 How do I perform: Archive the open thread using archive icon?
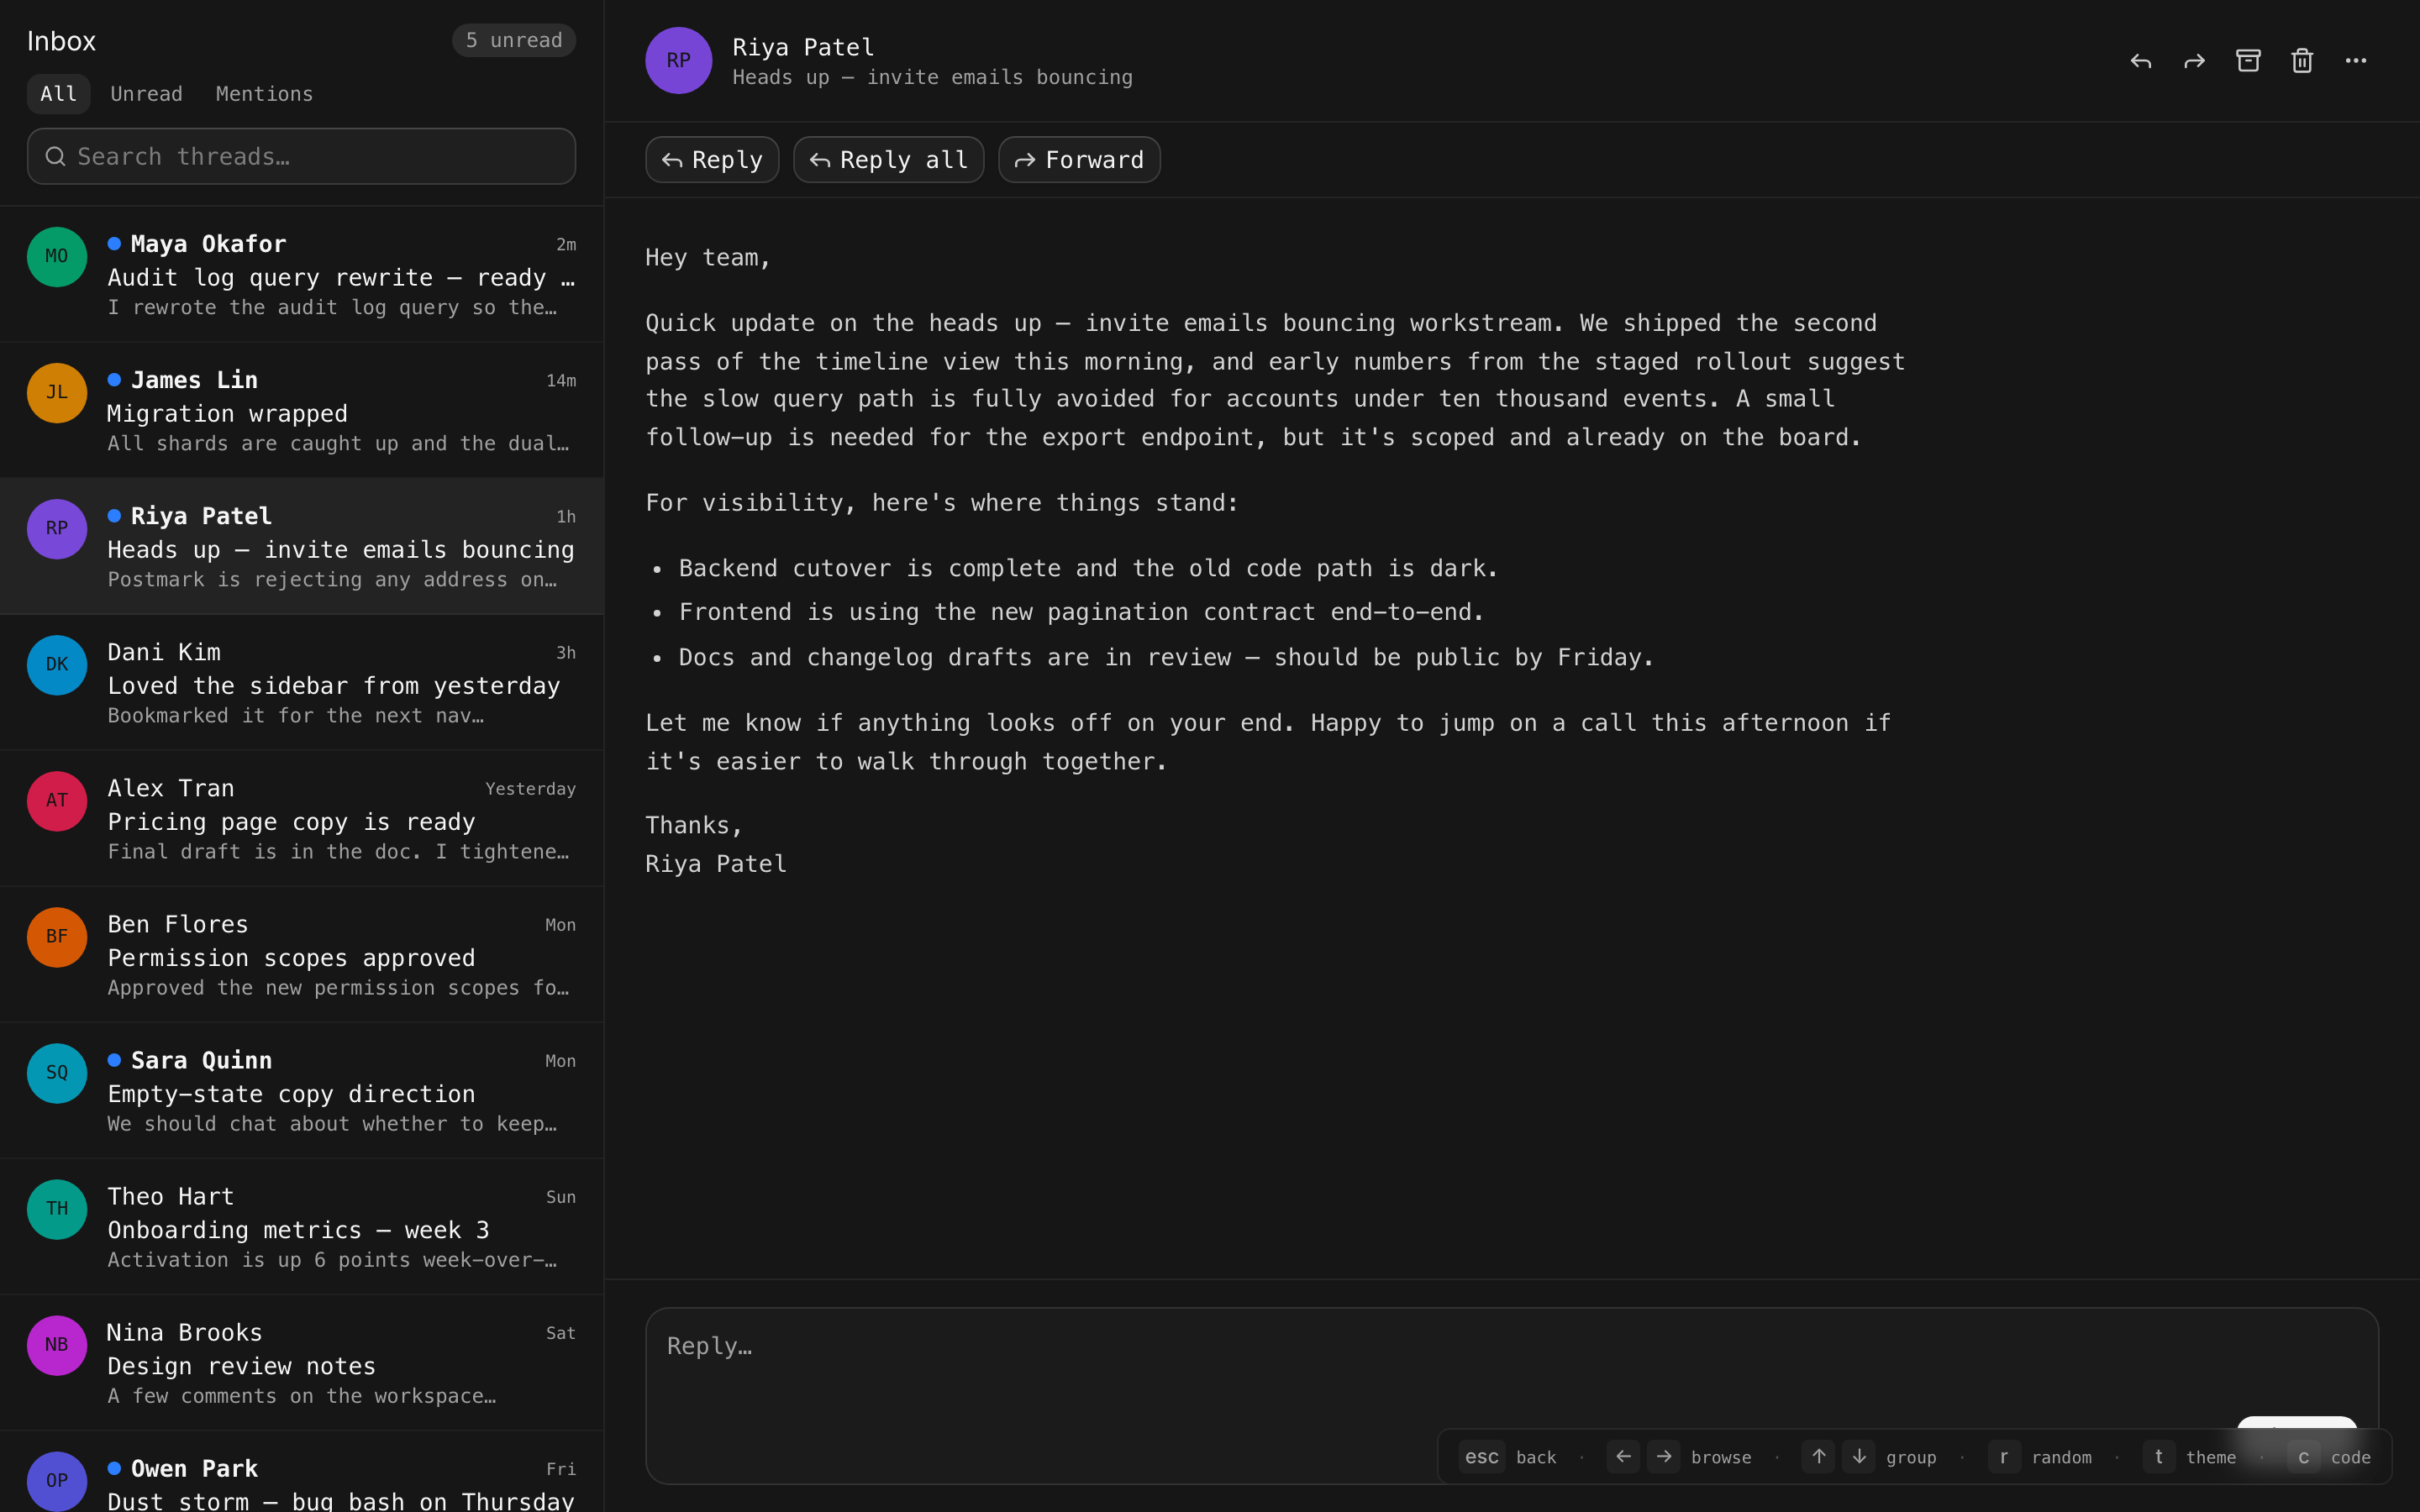tap(2248, 61)
